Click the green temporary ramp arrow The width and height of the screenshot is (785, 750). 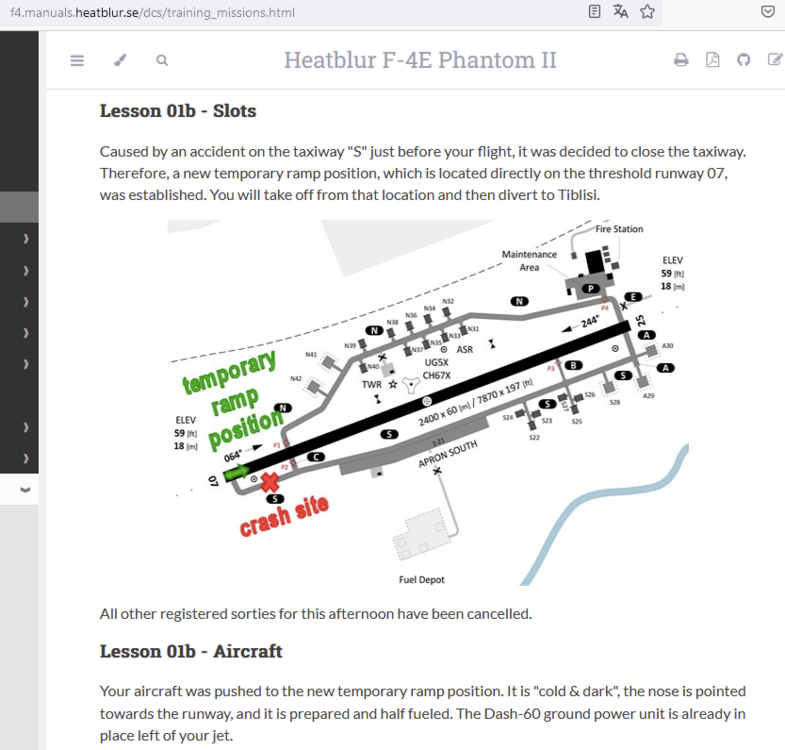(x=237, y=472)
